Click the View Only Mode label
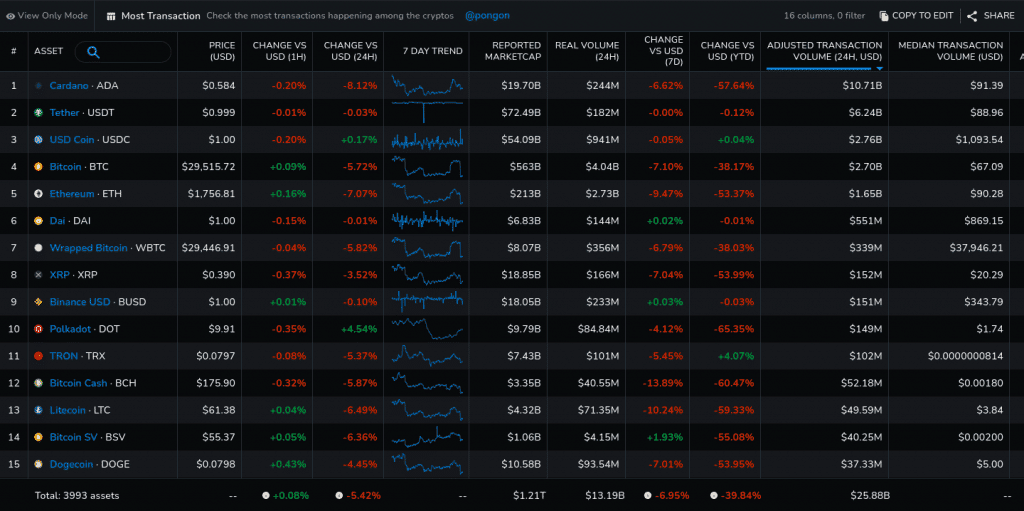 [52, 16]
